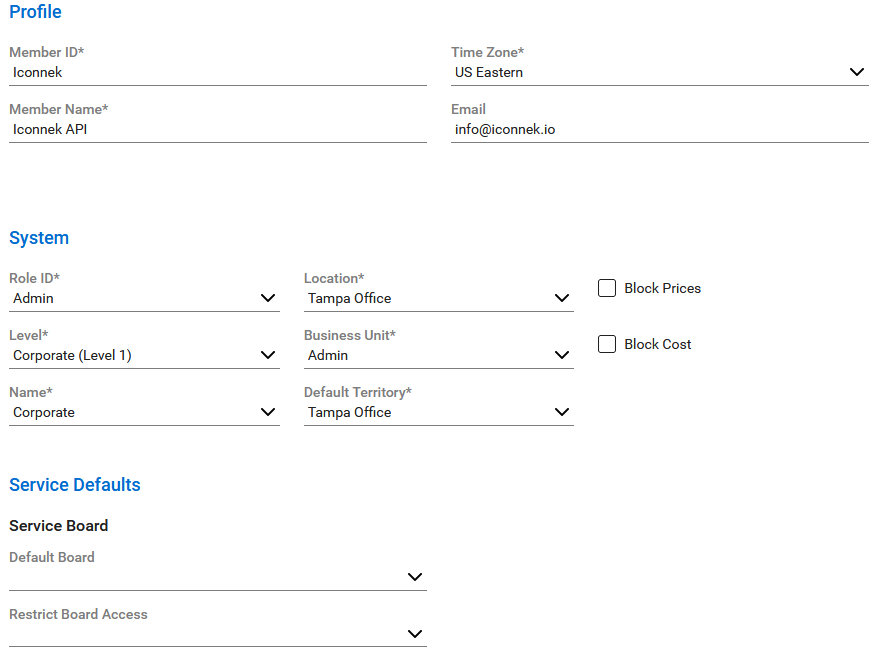Open the Business Unit dropdown
The image size is (884, 672).
438,355
